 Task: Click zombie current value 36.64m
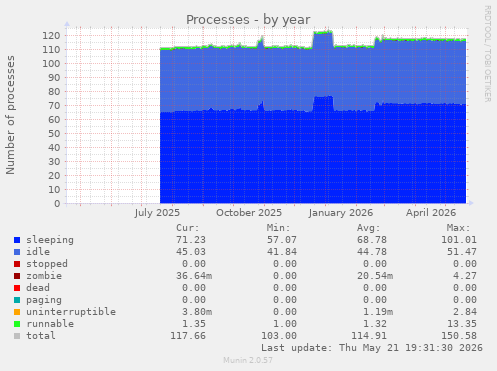tap(194, 276)
